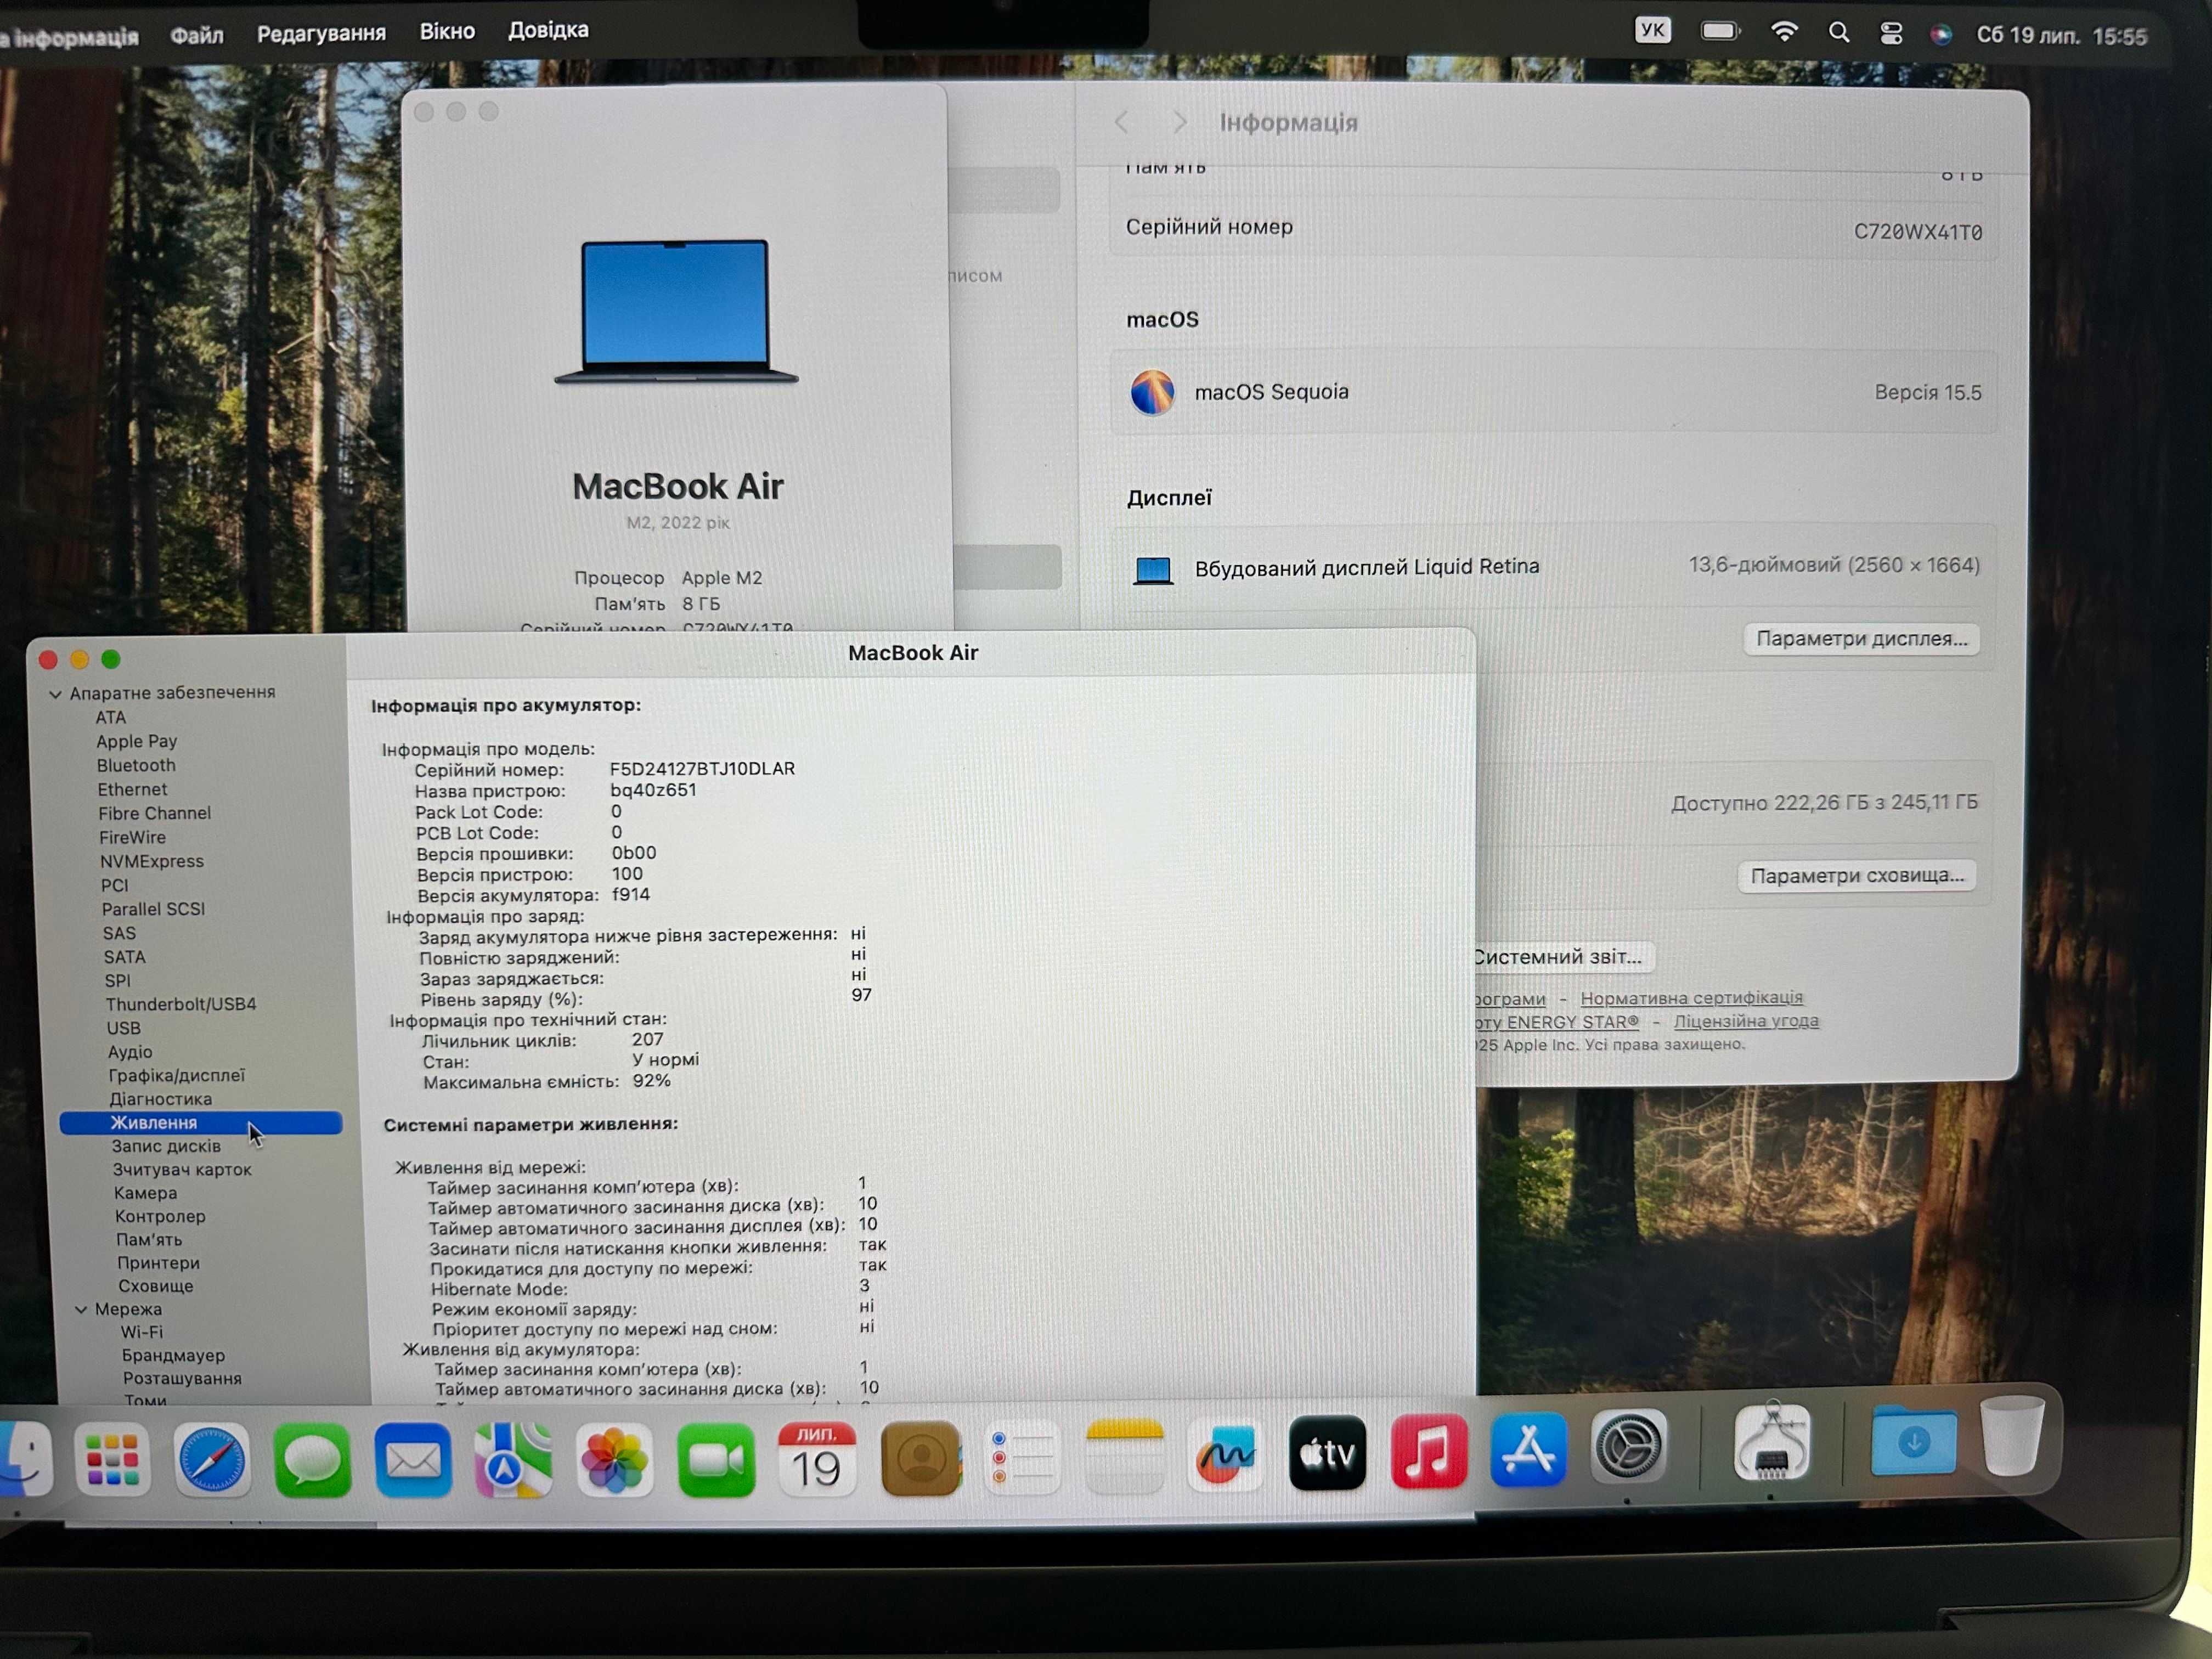Screen dimensions: 2212x1659
Task: Open Mail from the Dock
Action: point(413,1459)
